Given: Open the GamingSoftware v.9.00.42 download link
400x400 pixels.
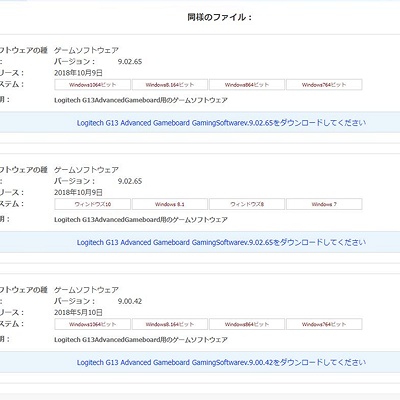Looking at the screenshot, I should pyautogui.click(x=221, y=362).
